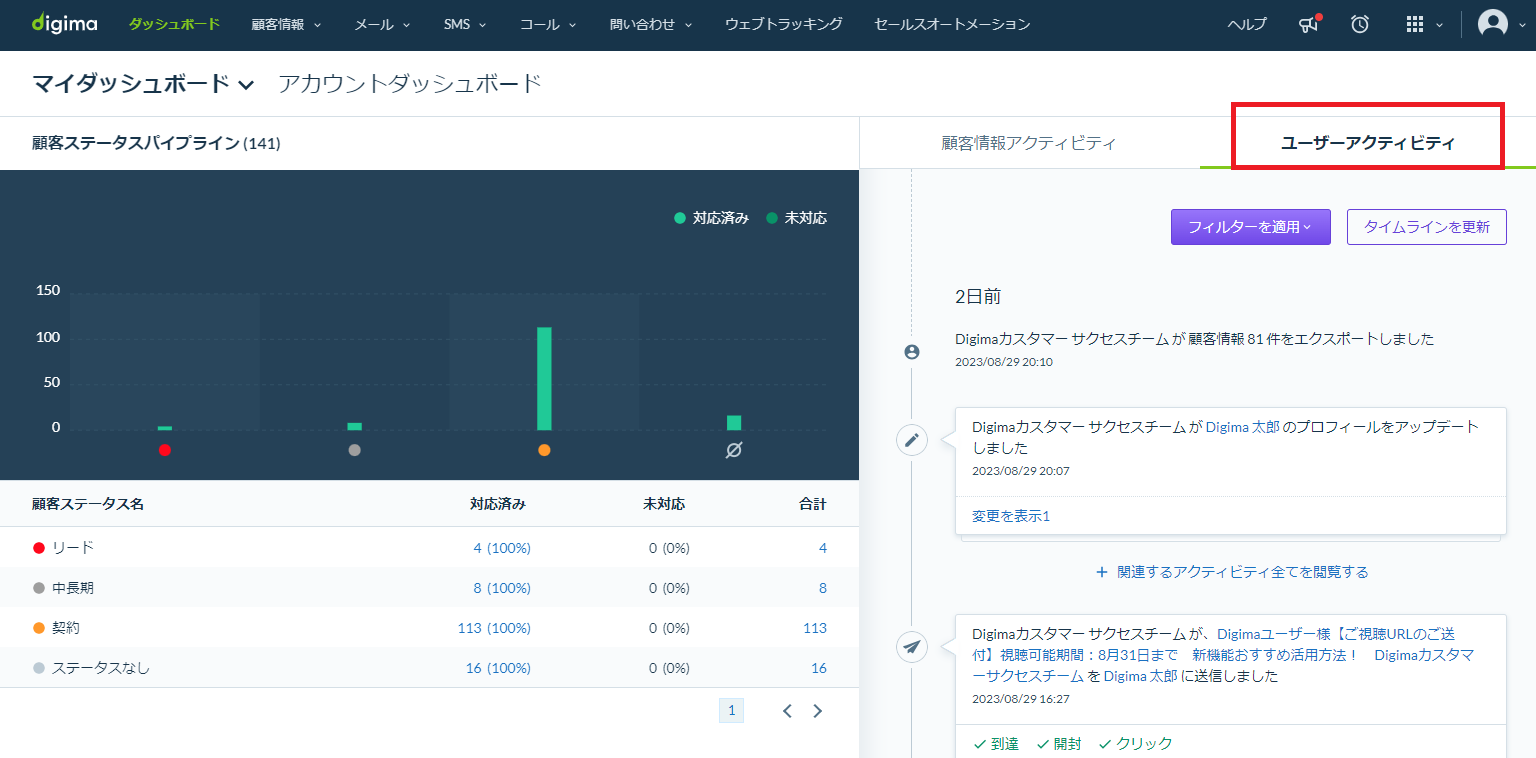Click 関連するアクティビティ全てを閲覧する
1536x758 pixels.
click(1232, 572)
